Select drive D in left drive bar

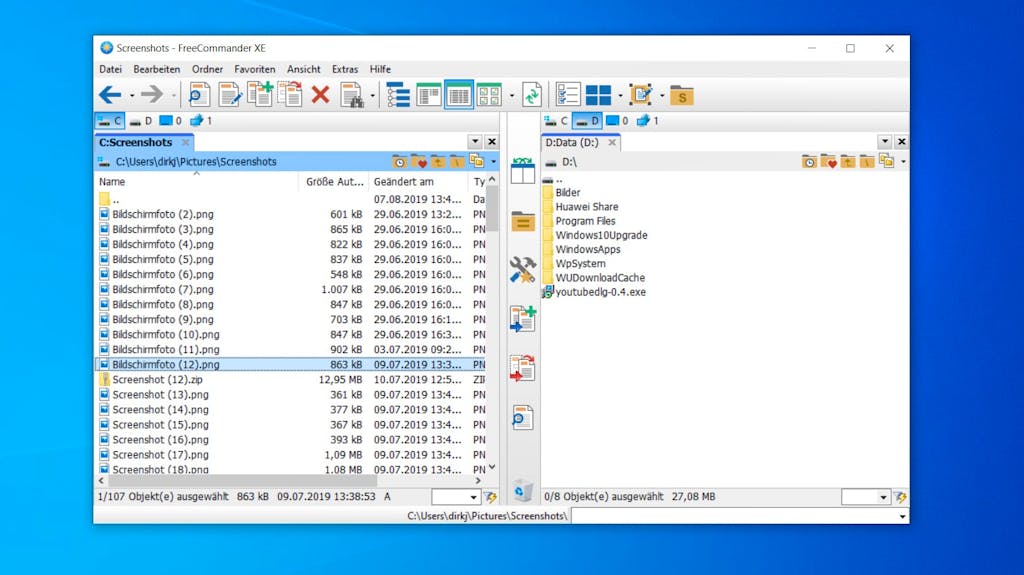click(140, 121)
